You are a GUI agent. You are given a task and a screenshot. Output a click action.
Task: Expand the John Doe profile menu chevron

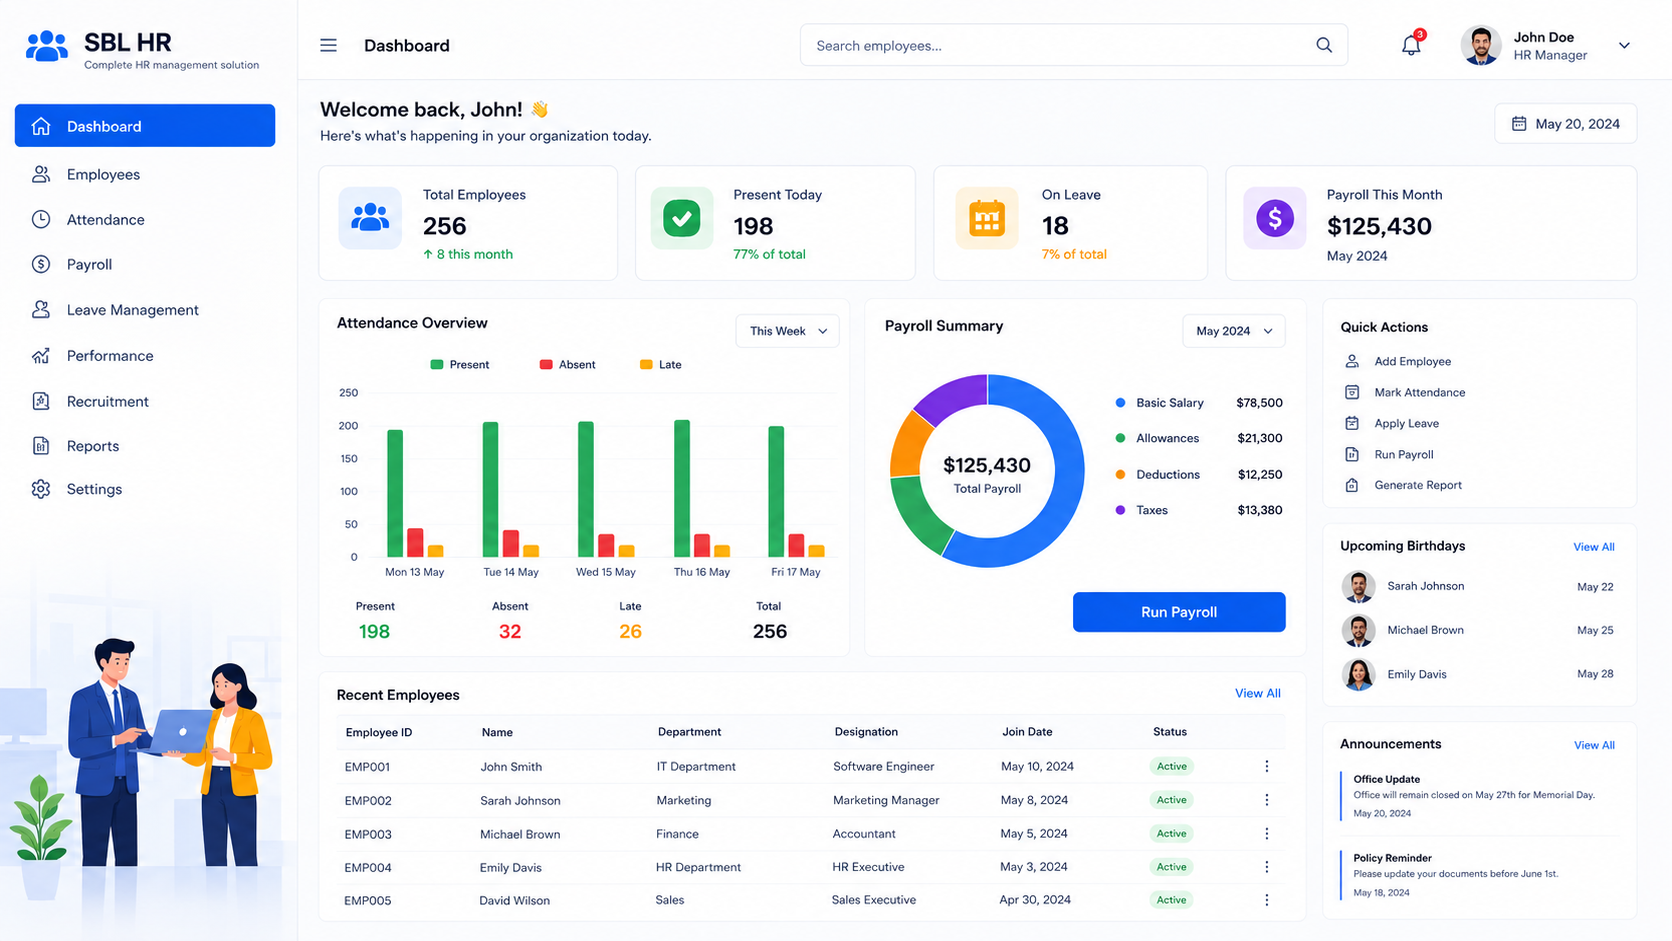coord(1624,46)
